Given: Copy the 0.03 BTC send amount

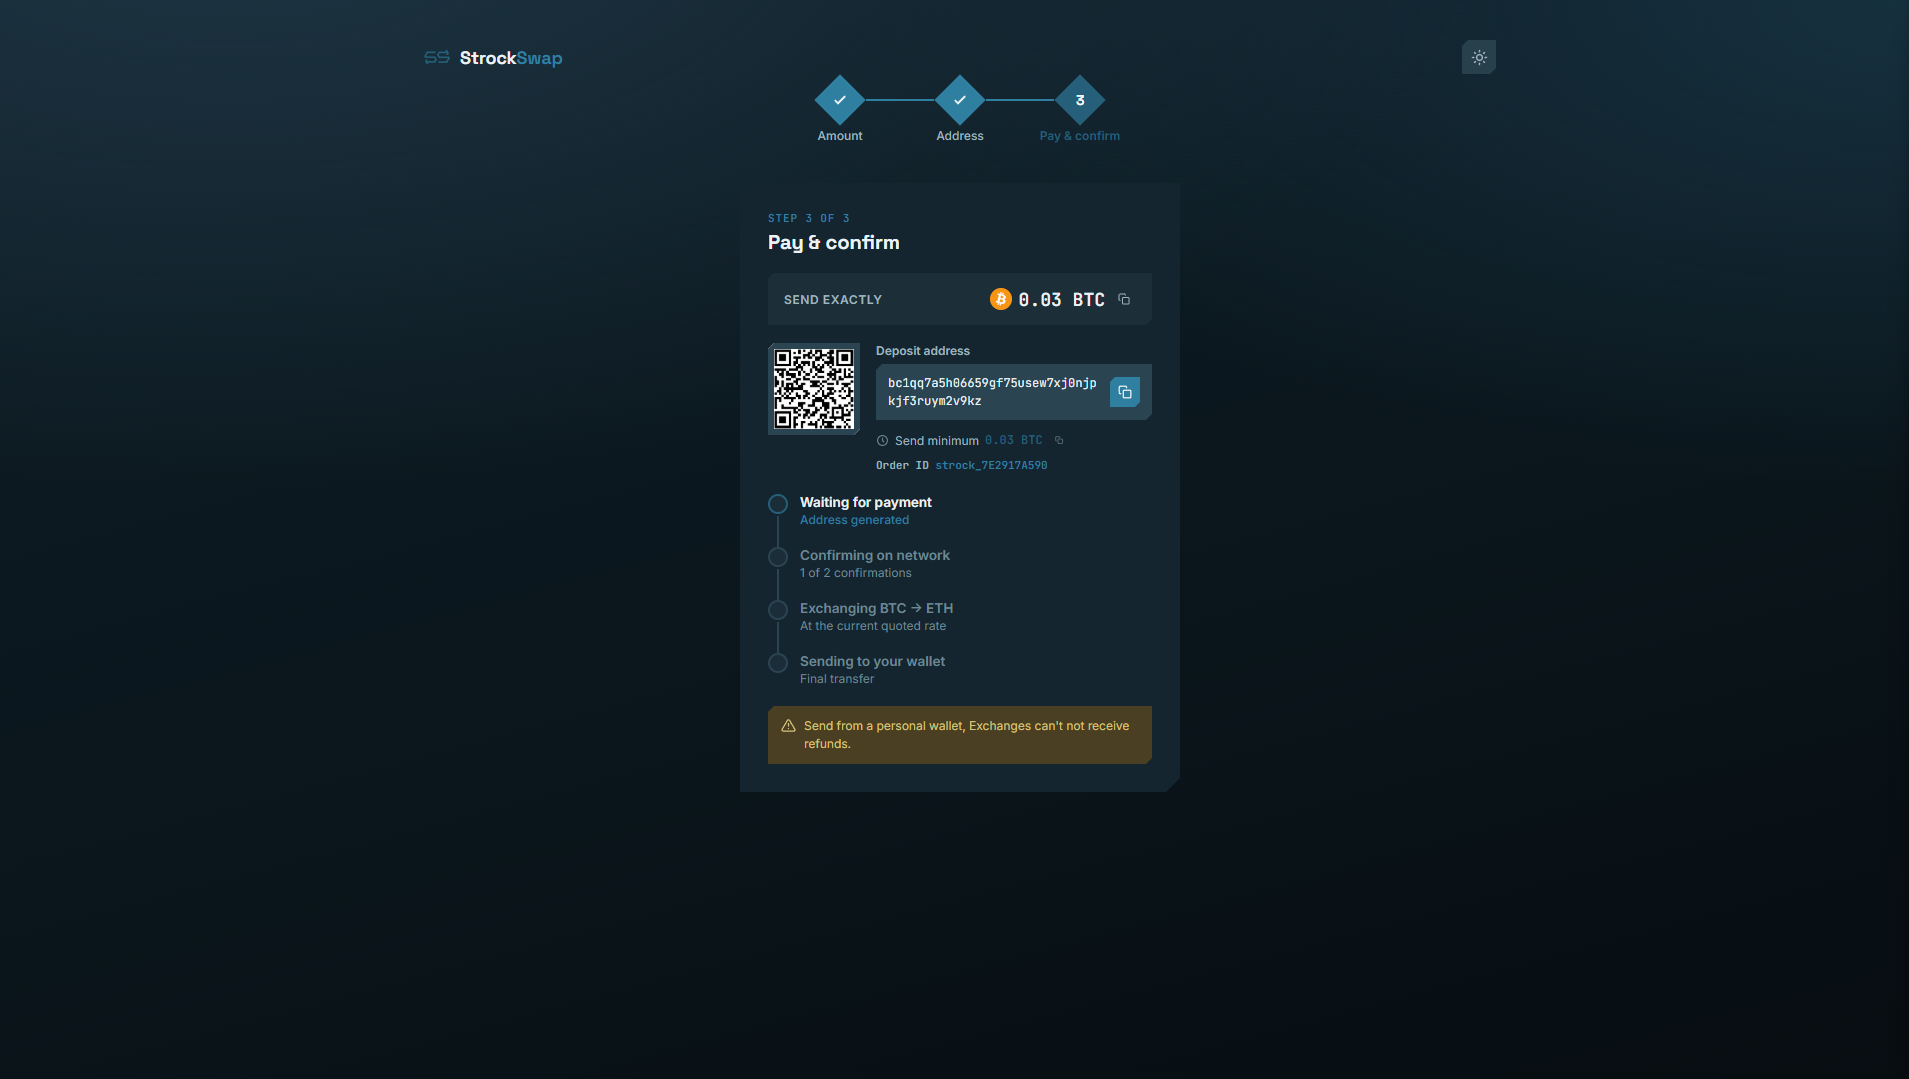Looking at the screenshot, I should pos(1124,299).
